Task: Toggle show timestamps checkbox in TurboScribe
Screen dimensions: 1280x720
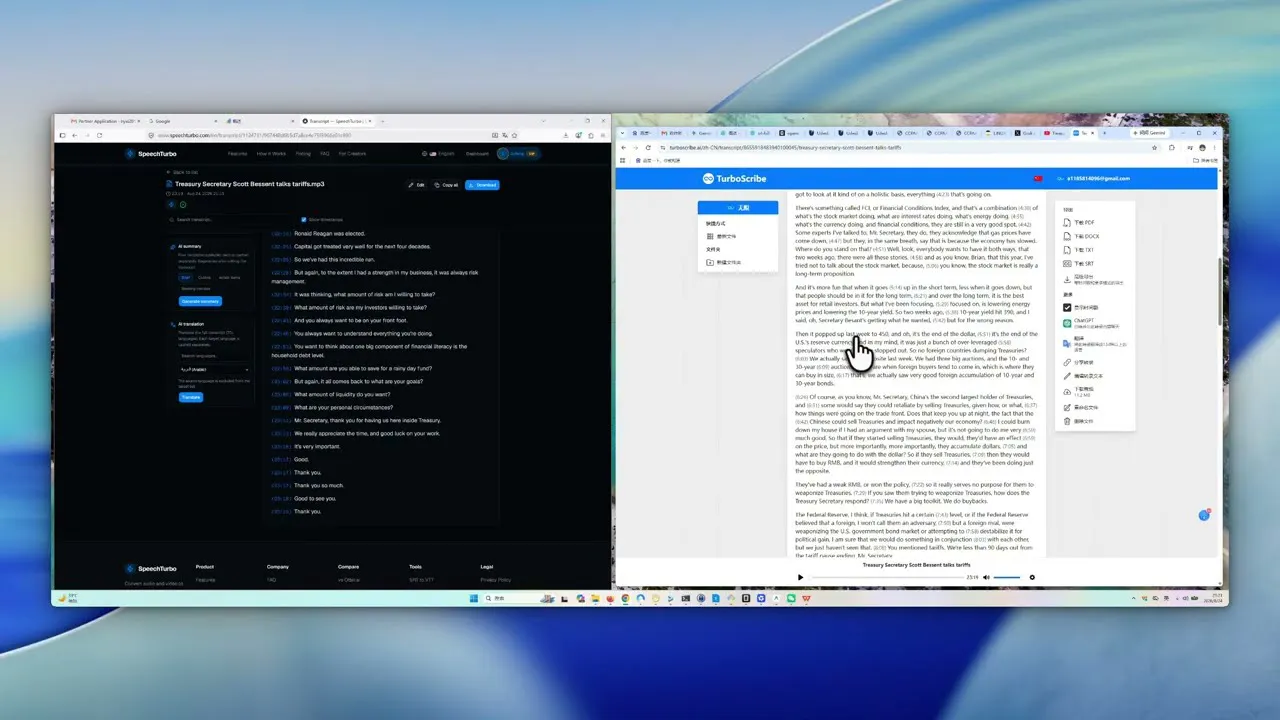Action: point(1067,308)
